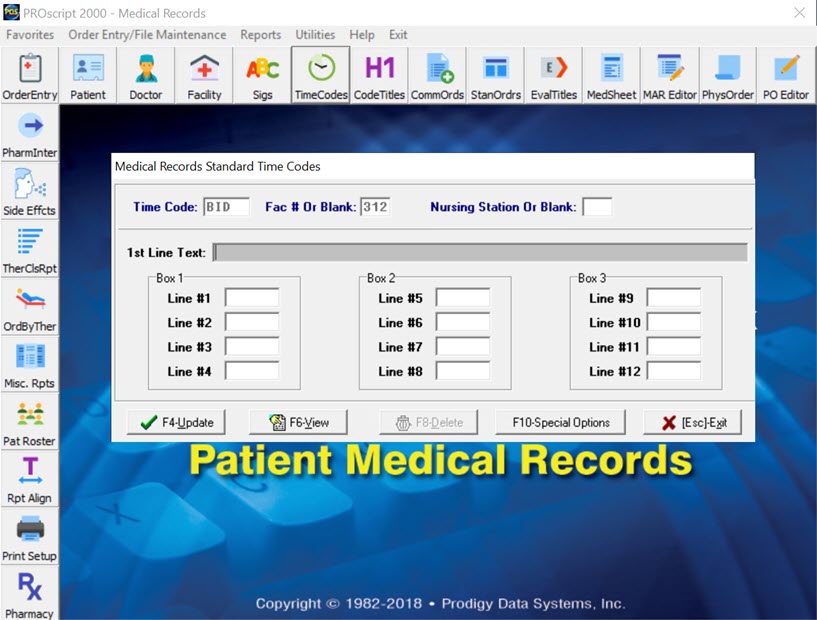The height and width of the screenshot is (620, 817).
Task: Open PharmInter in the sidebar
Action: [30, 134]
